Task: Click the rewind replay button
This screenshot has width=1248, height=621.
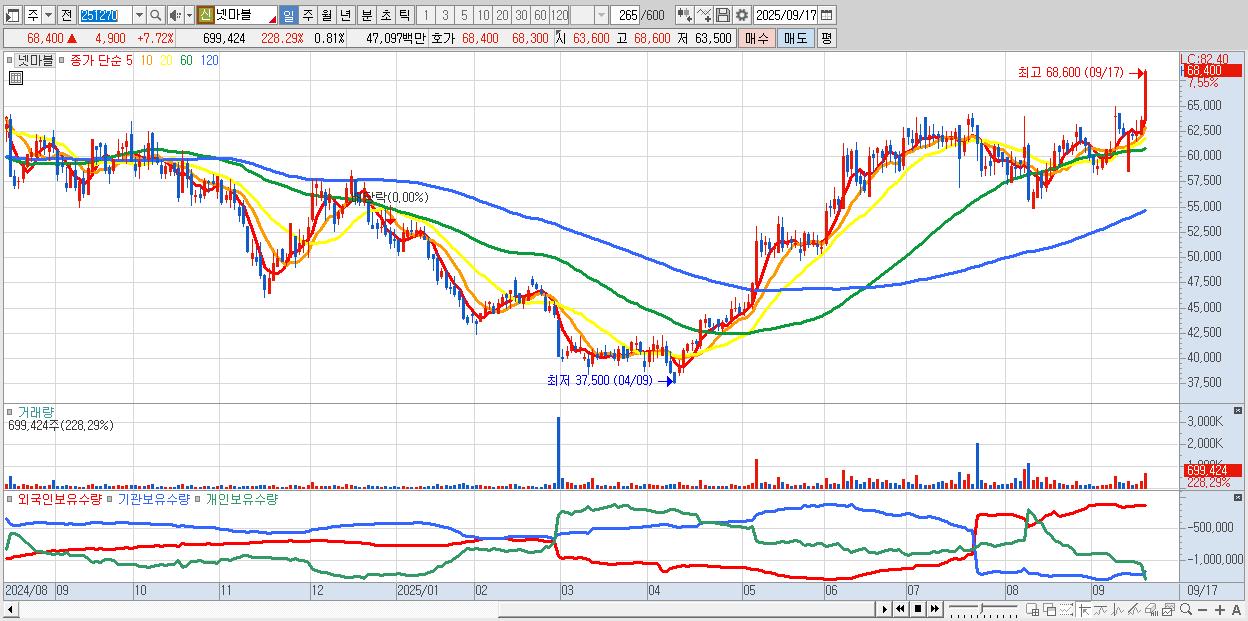Action: pyautogui.click(x=901, y=609)
